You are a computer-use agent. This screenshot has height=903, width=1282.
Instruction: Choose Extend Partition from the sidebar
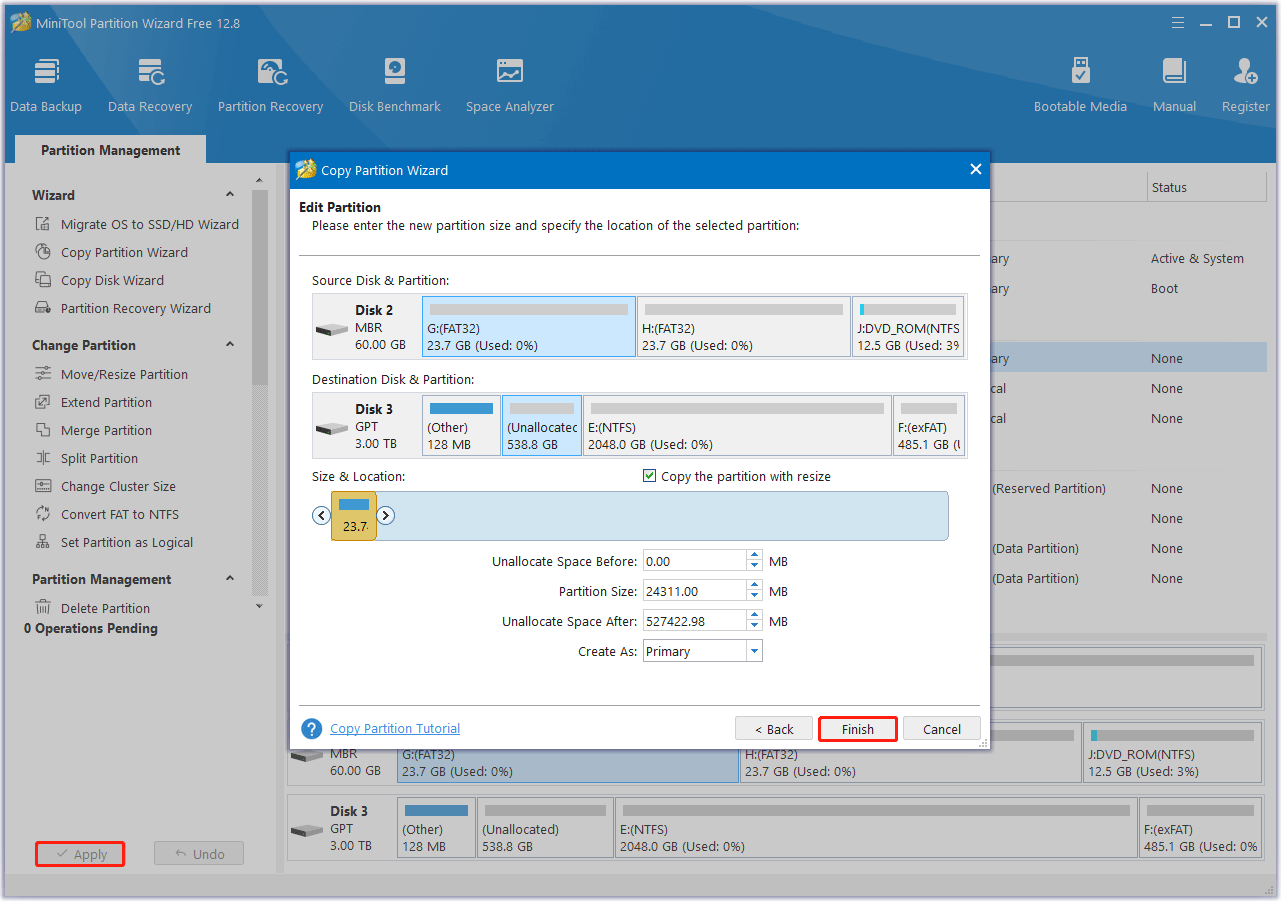click(x=106, y=402)
